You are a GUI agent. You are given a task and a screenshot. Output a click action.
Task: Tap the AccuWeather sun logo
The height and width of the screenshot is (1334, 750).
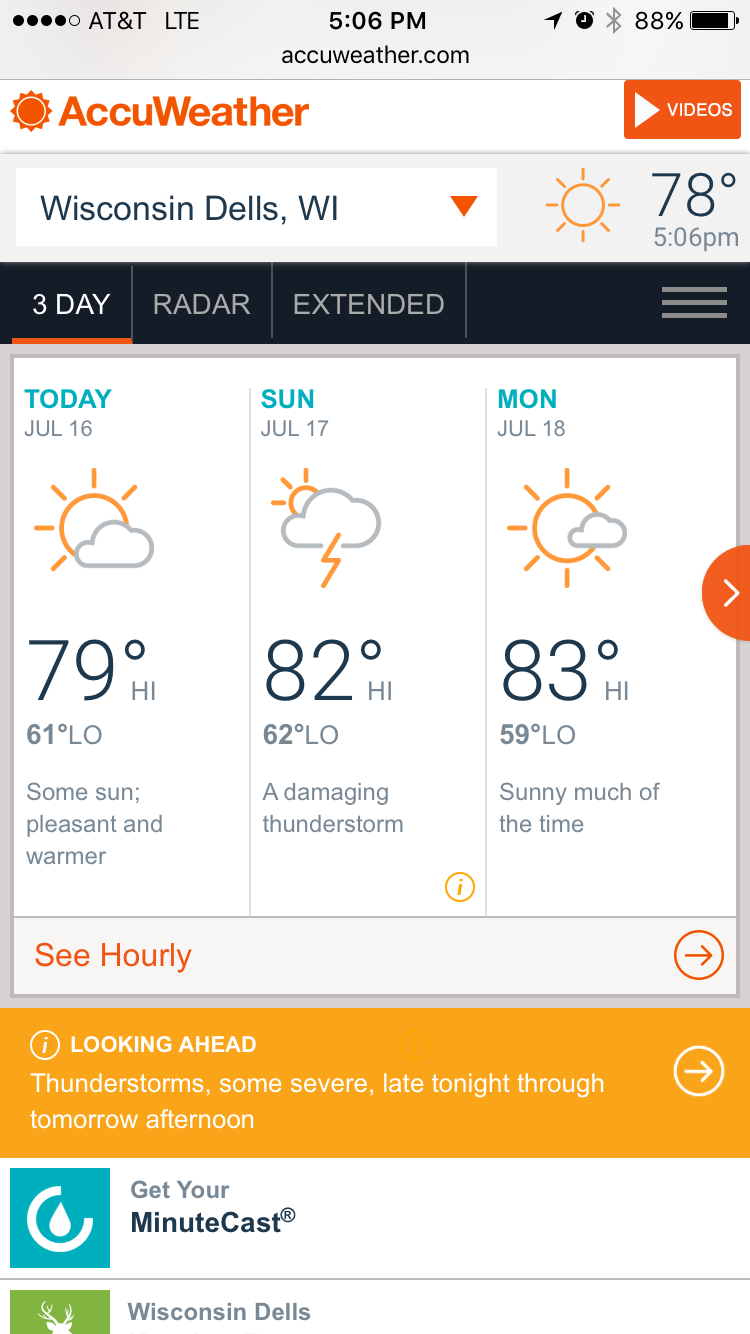[x=30, y=110]
